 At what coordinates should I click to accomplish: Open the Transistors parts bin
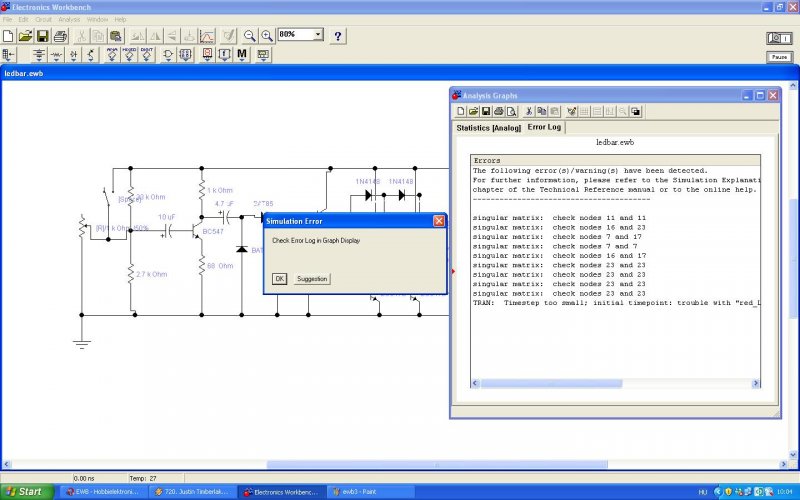(91, 55)
